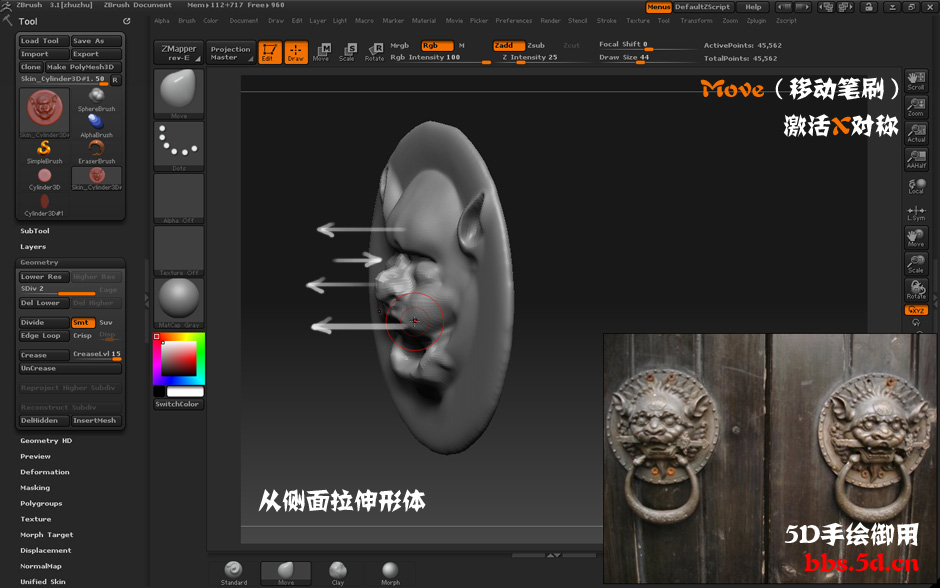This screenshot has width=940, height=588.
Task: Click the Make PolyMesh3D button
Action: 83,67
